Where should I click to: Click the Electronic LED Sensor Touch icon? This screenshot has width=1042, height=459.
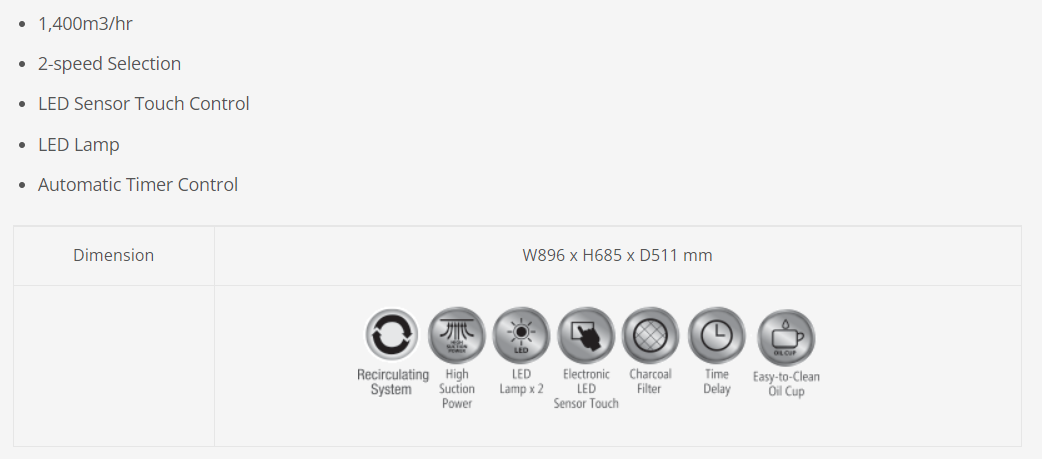[x=586, y=335]
